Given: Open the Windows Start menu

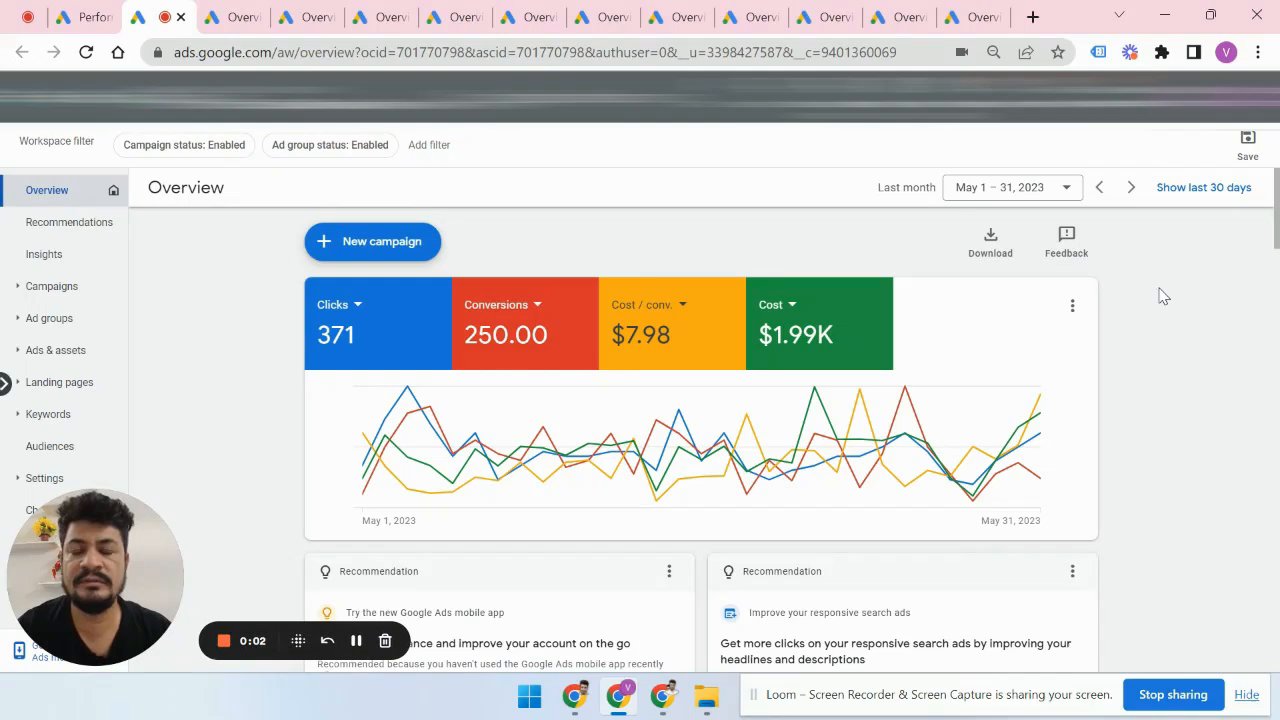Looking at the screenshot, I should (x=530, y=696).
